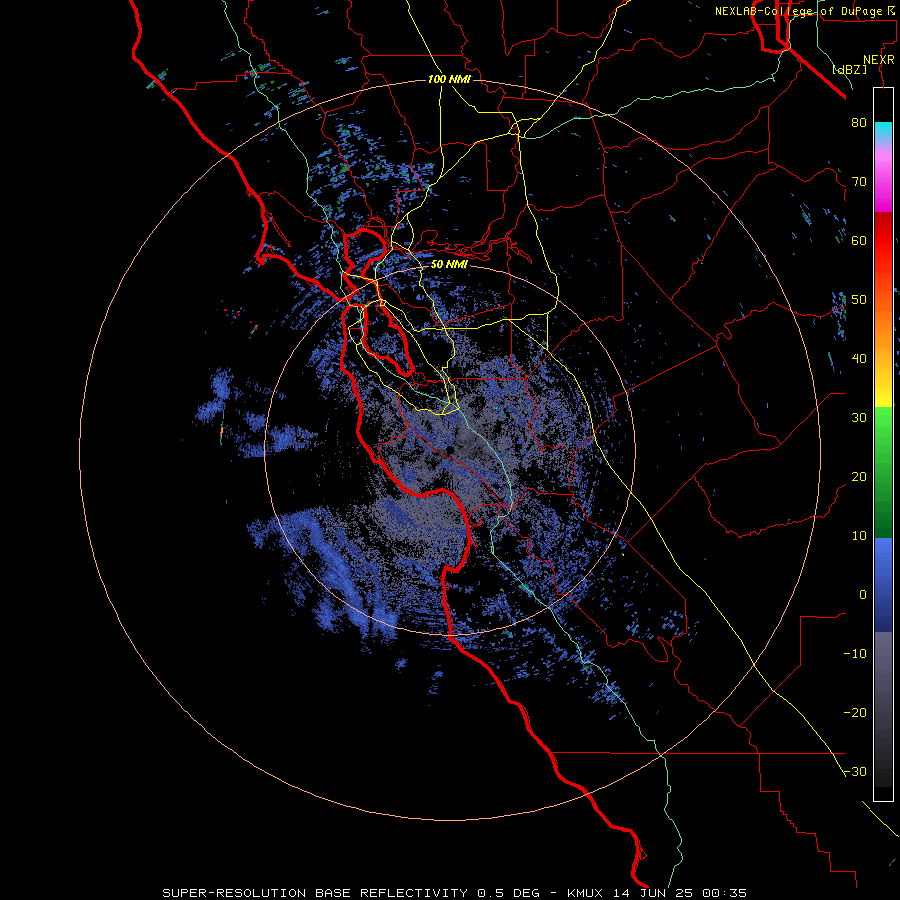This screenshot has width=900, height=900.
Task: Click the 0 value on the dBZ scale
Action: [863, 595]
